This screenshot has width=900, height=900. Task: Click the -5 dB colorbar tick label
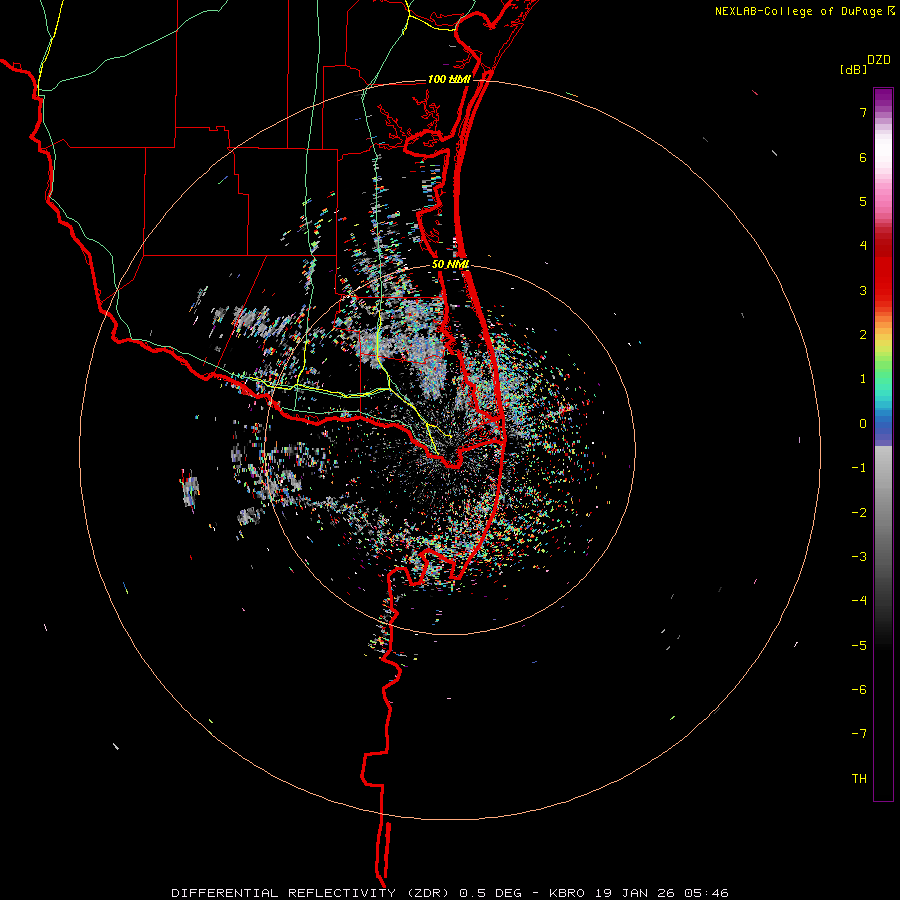click(x=859, y=646)
